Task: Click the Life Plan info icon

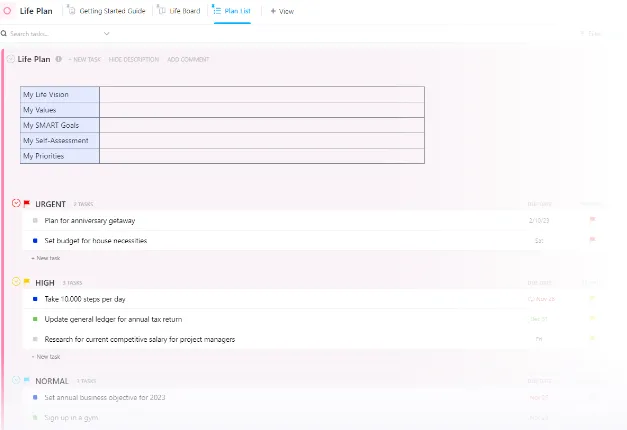Action: pyautogui.click(x=58, y=59)
